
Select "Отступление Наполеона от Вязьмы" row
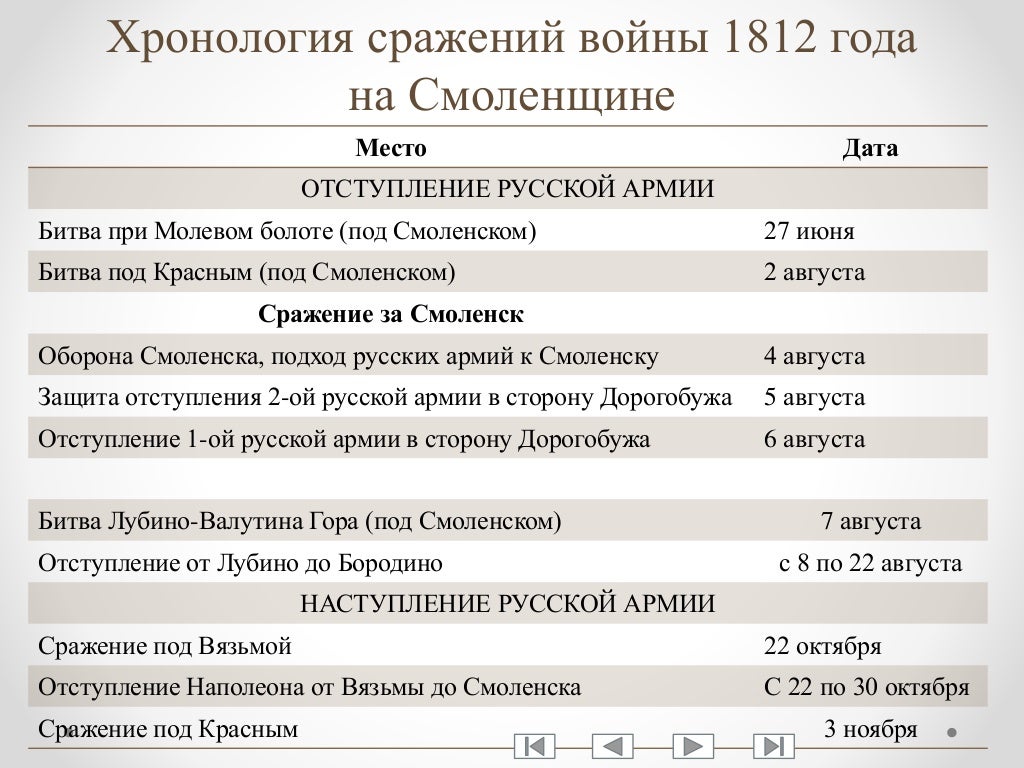pyautogui.click(x=309, y=688)
